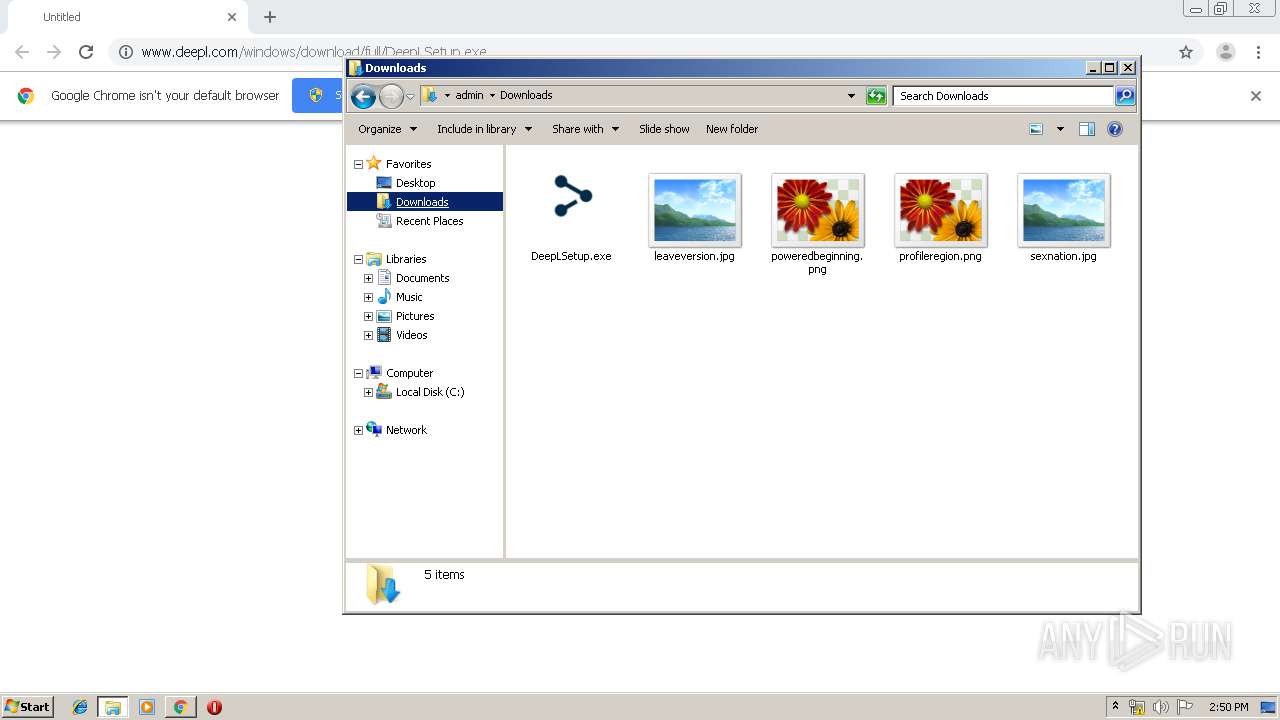The height and width of the screenshot is (720, 1280).
Task: Click the admin breadcrumb in the address bar
Action: pyautogui.click(x=469, y=96)
